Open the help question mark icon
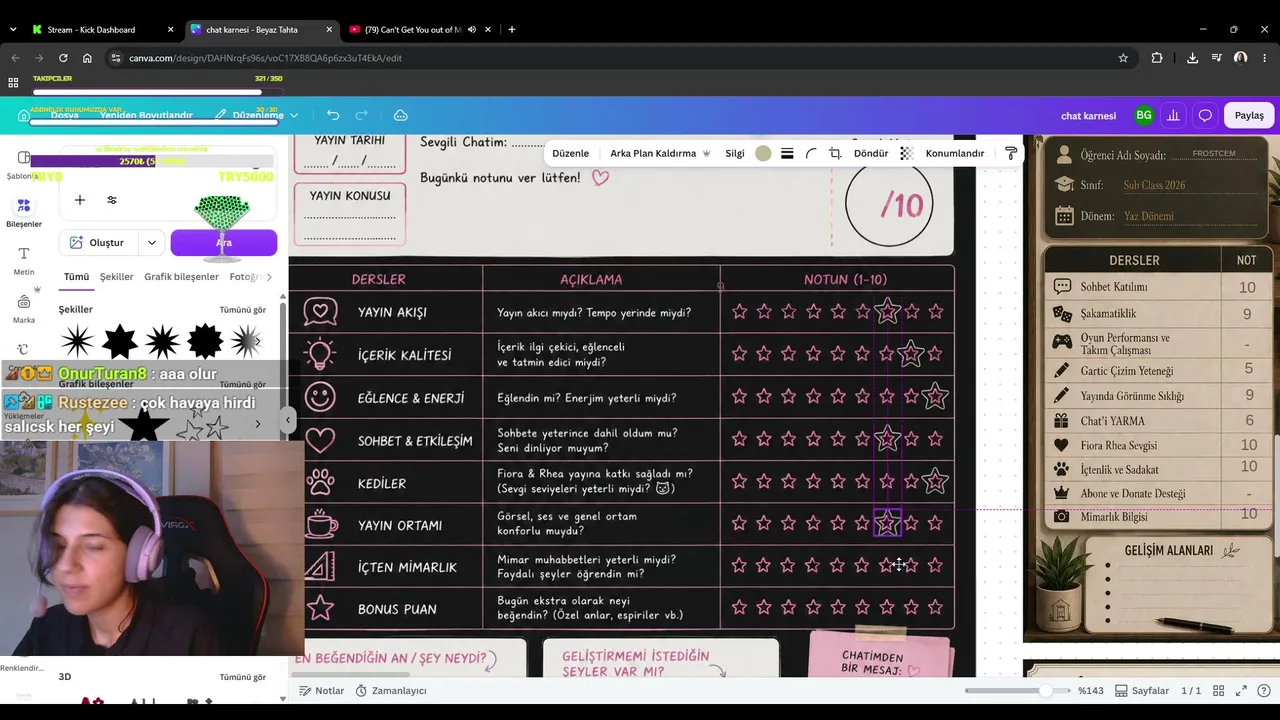Viewport: 1280px width, 720px height. [1263, 691]
